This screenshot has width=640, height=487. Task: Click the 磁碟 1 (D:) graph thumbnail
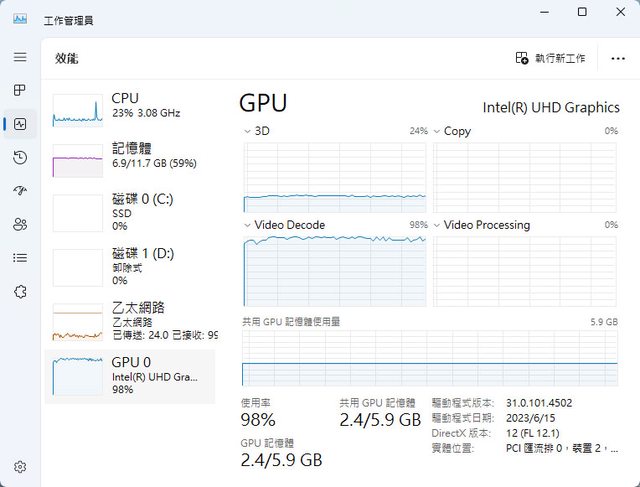coord(78,268)
